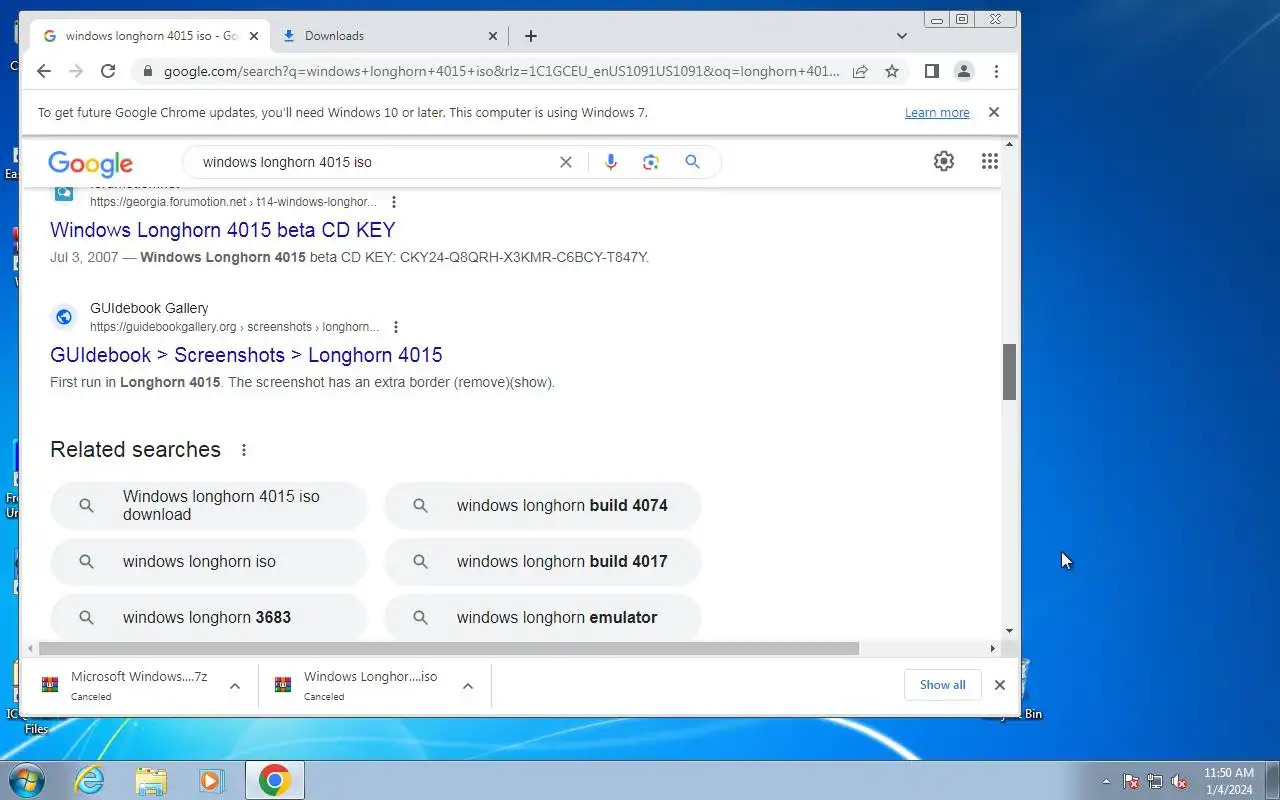Open Windows Explorer from taskbar
Image resolution: width=1280 pixels, height=800 pixels.
pos(151,780)
